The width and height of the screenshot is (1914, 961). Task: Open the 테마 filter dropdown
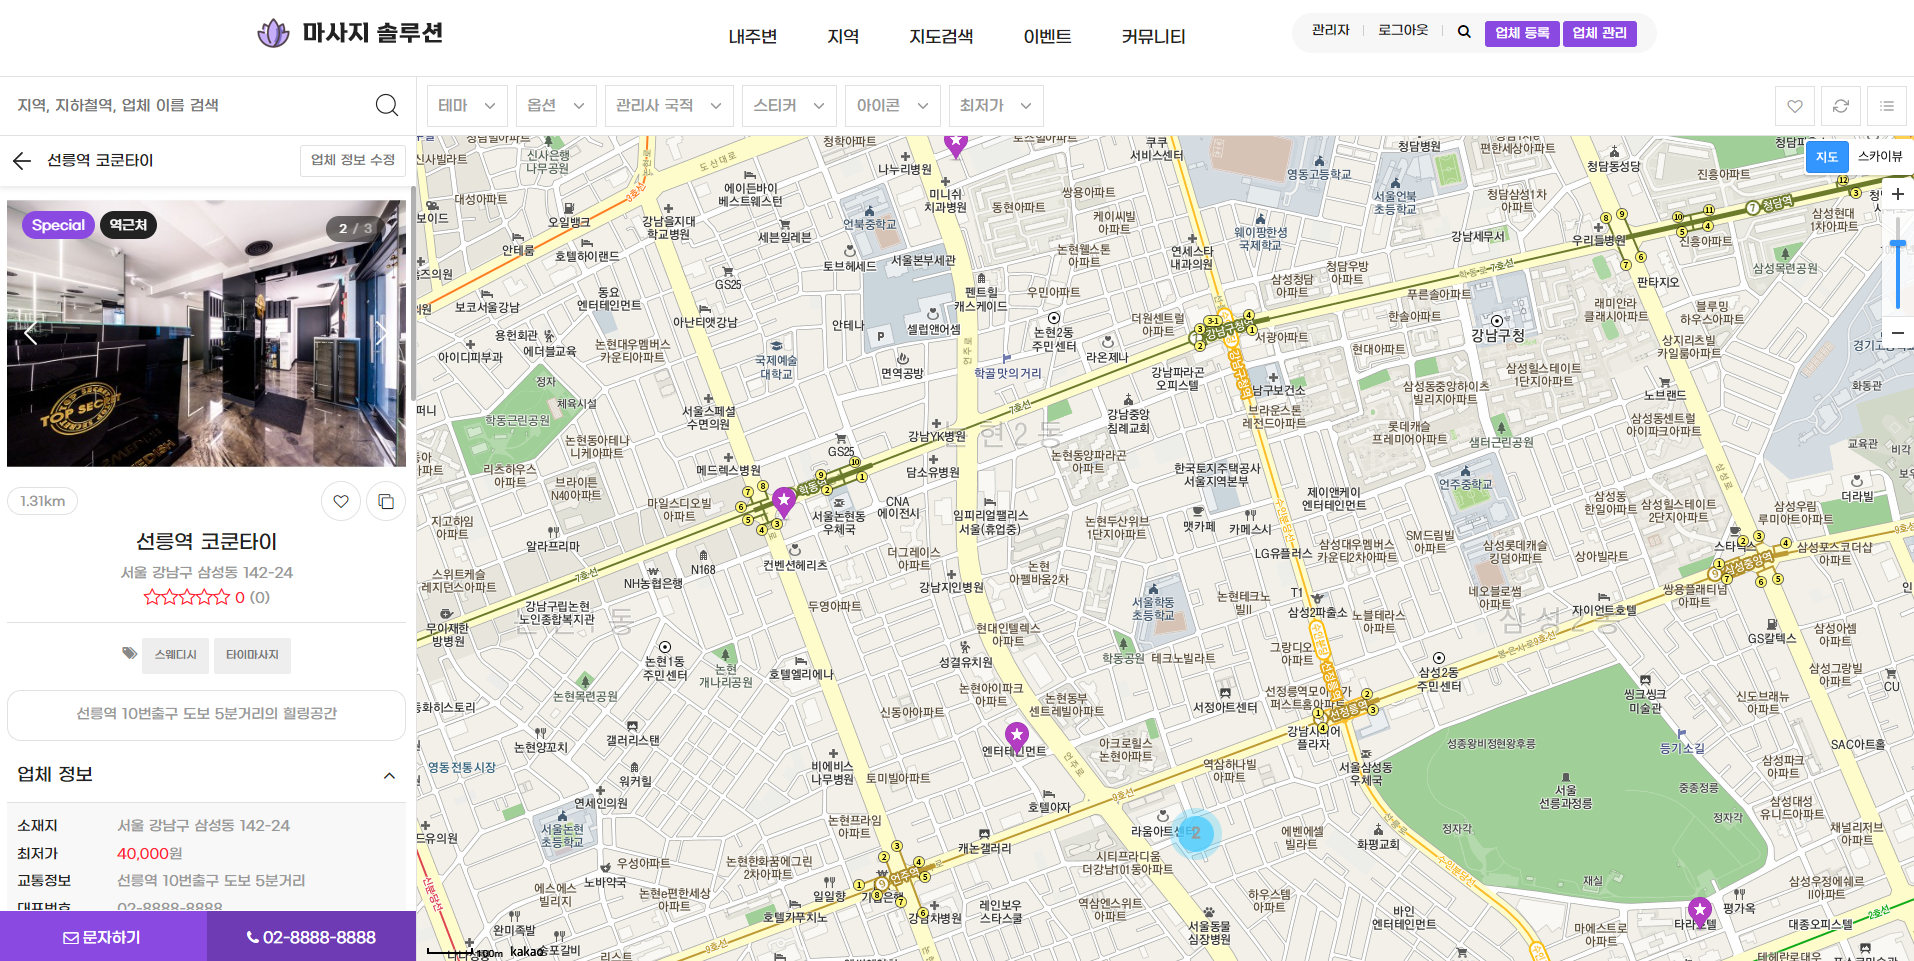click(x=467, y=106)
